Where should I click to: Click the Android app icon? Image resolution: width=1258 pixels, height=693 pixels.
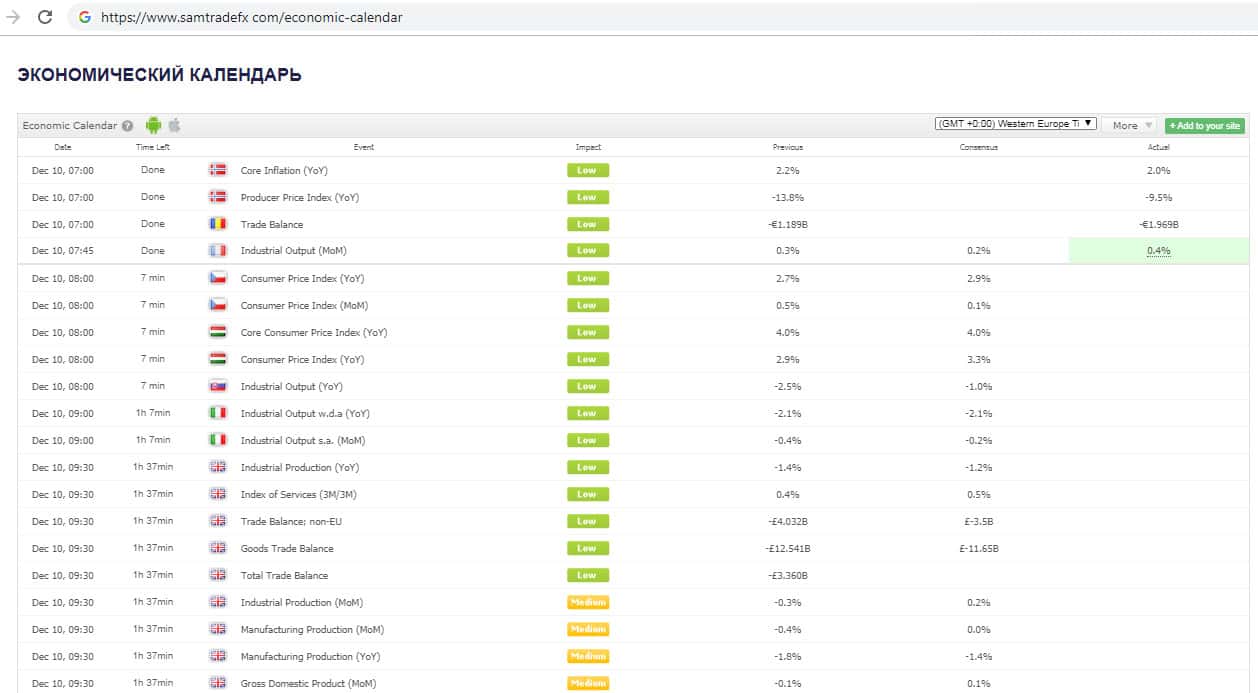(x=153, y=125)
